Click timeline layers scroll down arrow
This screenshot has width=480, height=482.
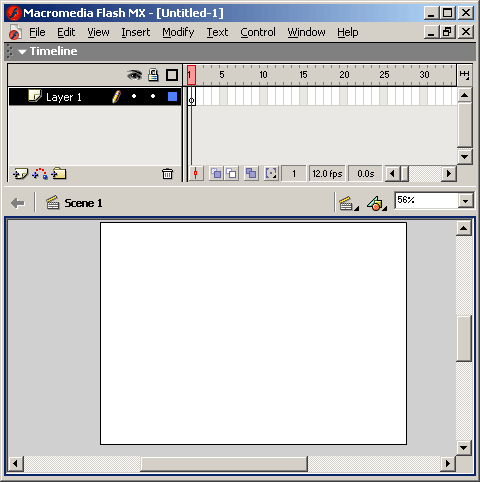(464, 156)
